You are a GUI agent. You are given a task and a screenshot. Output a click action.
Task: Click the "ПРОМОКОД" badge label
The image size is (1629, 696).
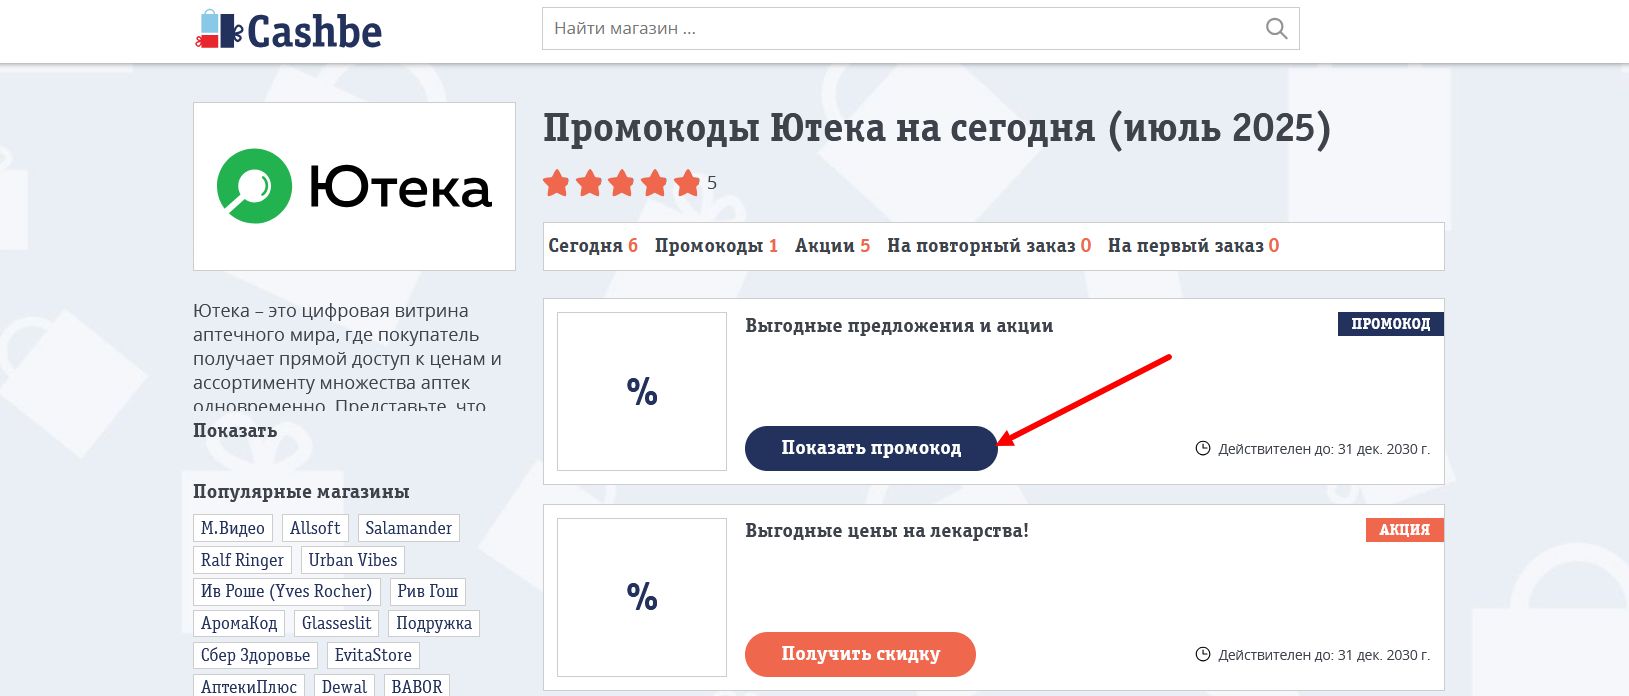[x=1391, y=324]
